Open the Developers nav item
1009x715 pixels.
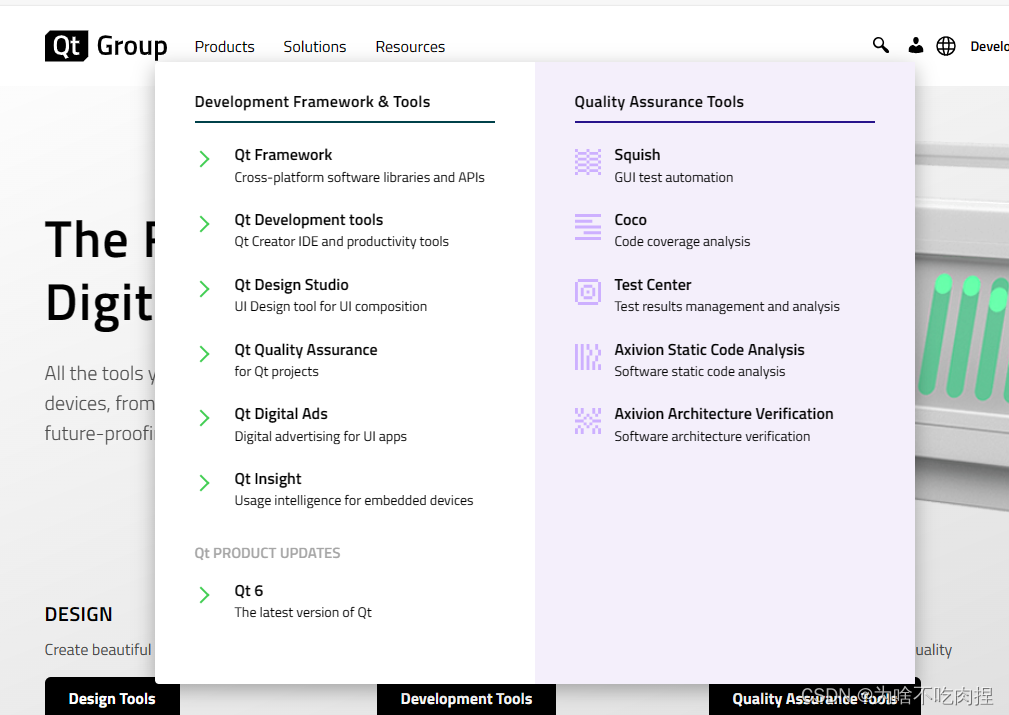[x=990, y=46]
